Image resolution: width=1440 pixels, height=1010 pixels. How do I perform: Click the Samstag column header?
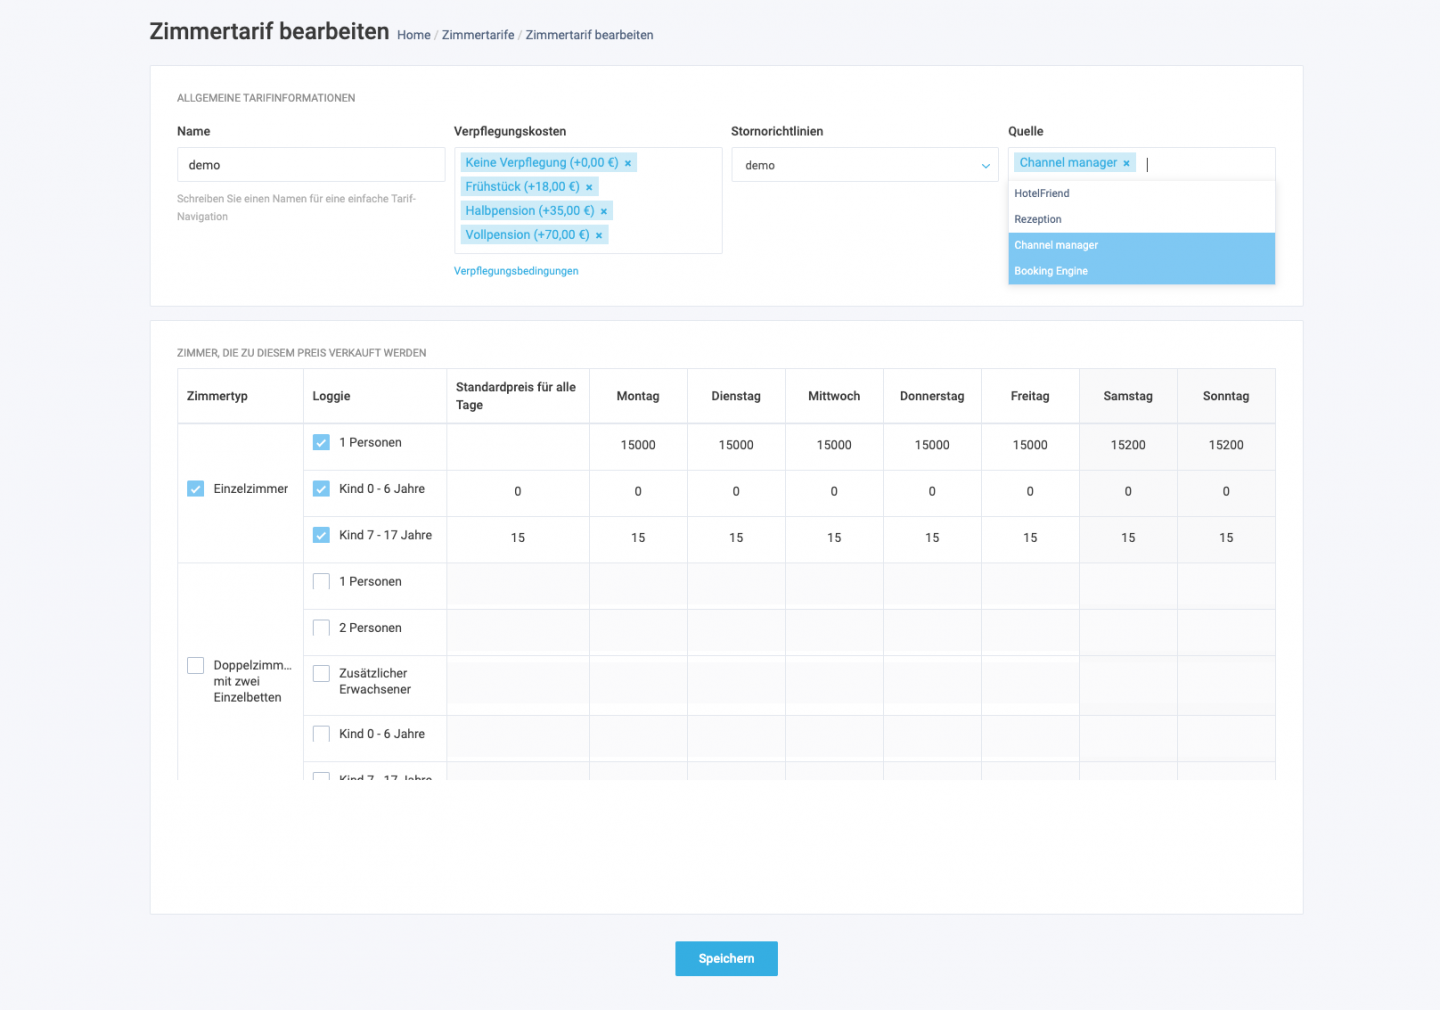(1128, 396)
